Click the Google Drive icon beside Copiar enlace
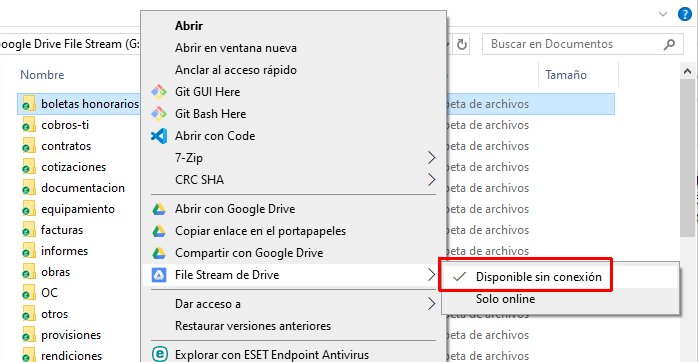Viewport: 698px width, 362px height. coord(159,231)
